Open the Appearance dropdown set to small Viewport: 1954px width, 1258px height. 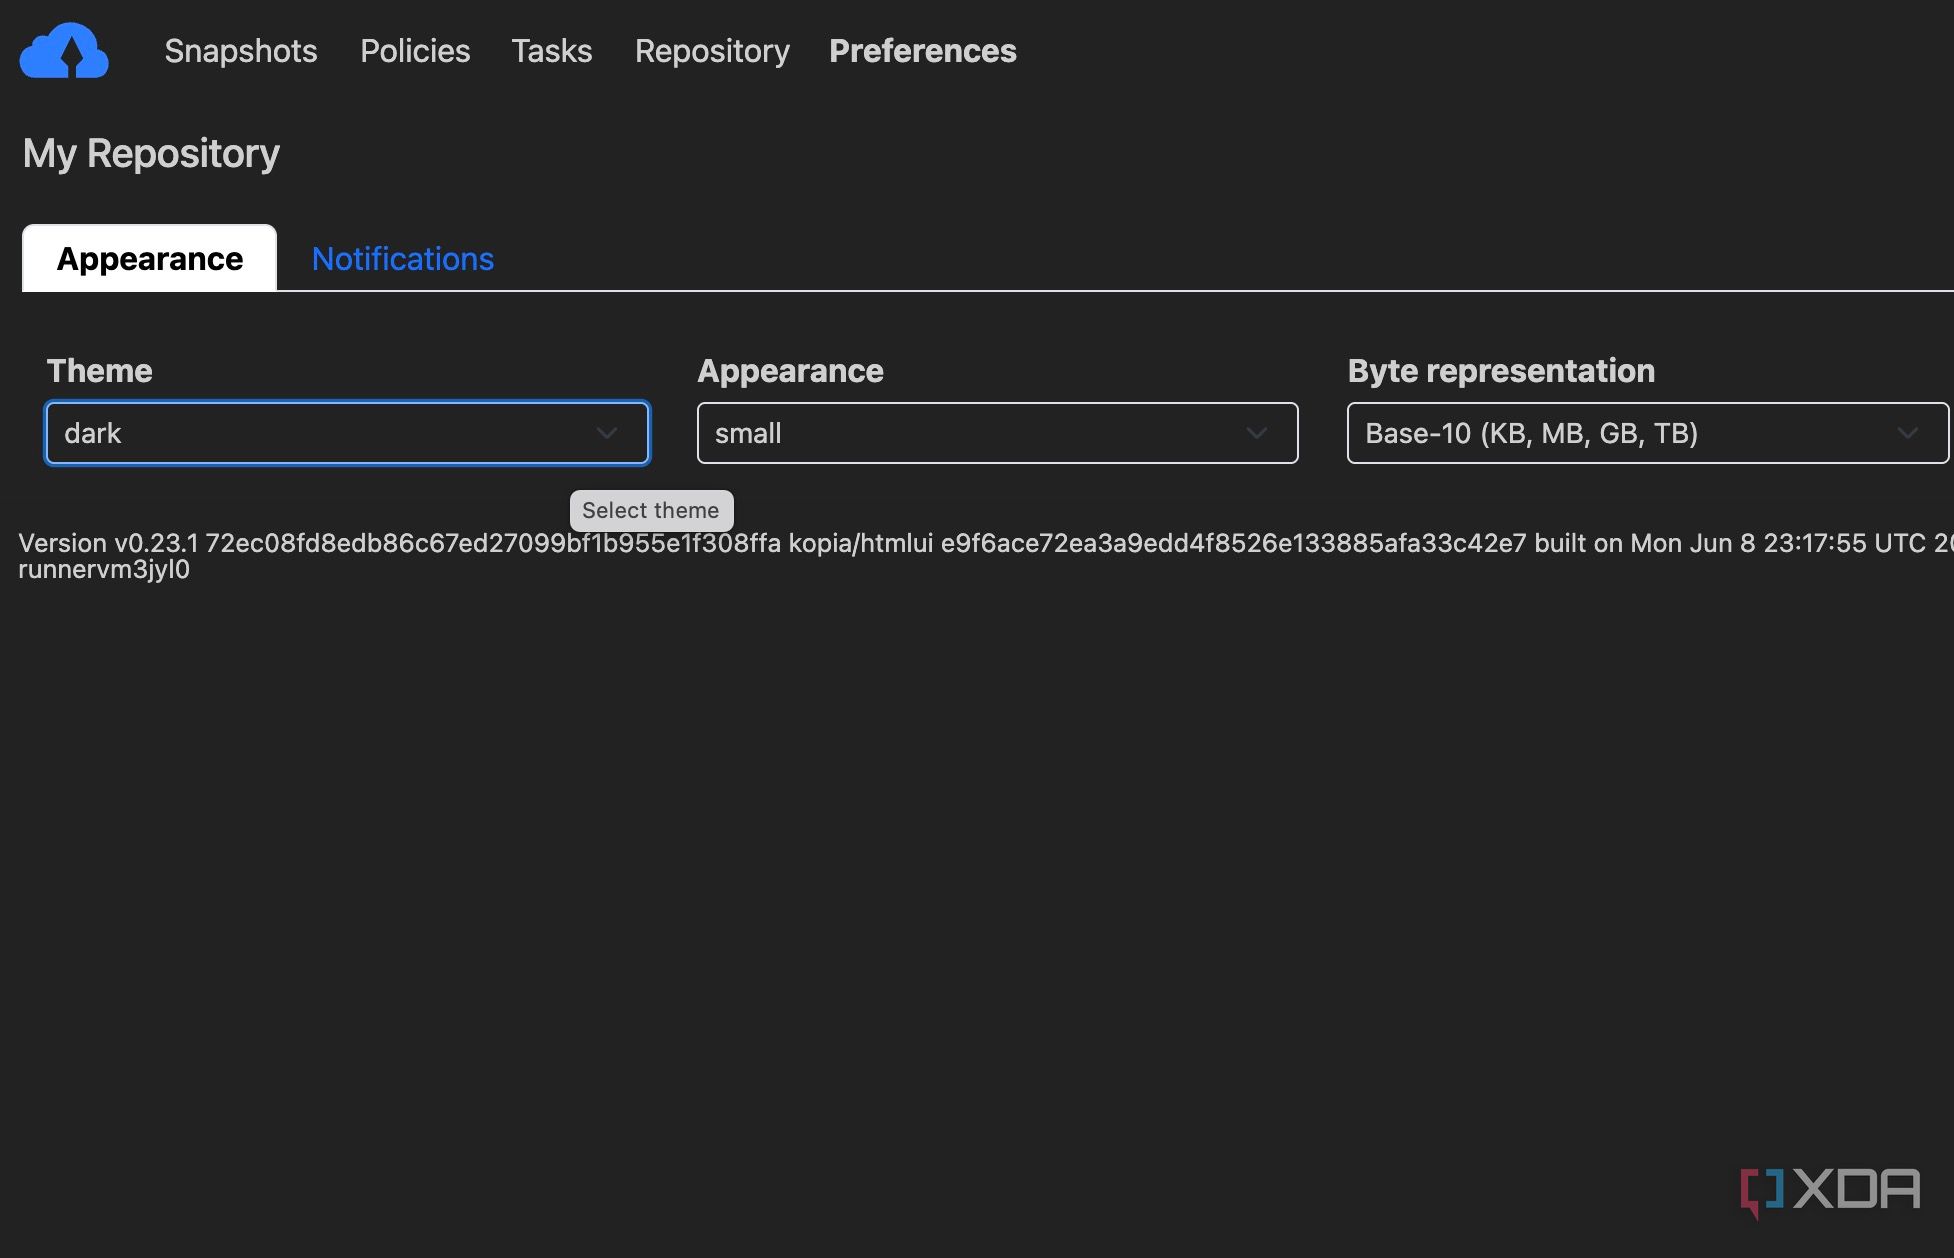point(998,433)
